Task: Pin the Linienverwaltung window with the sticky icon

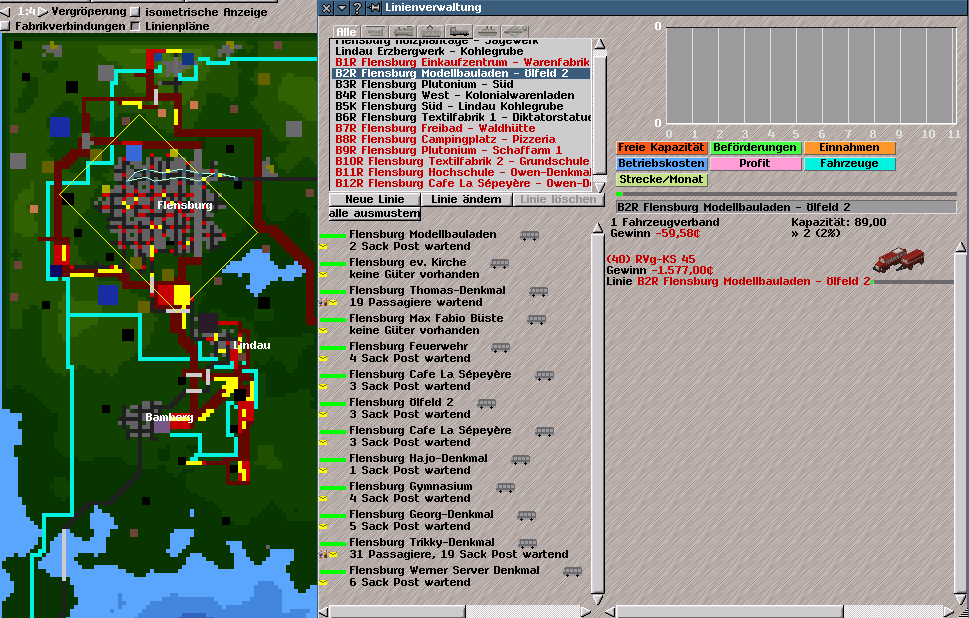Action: (373, 8)
